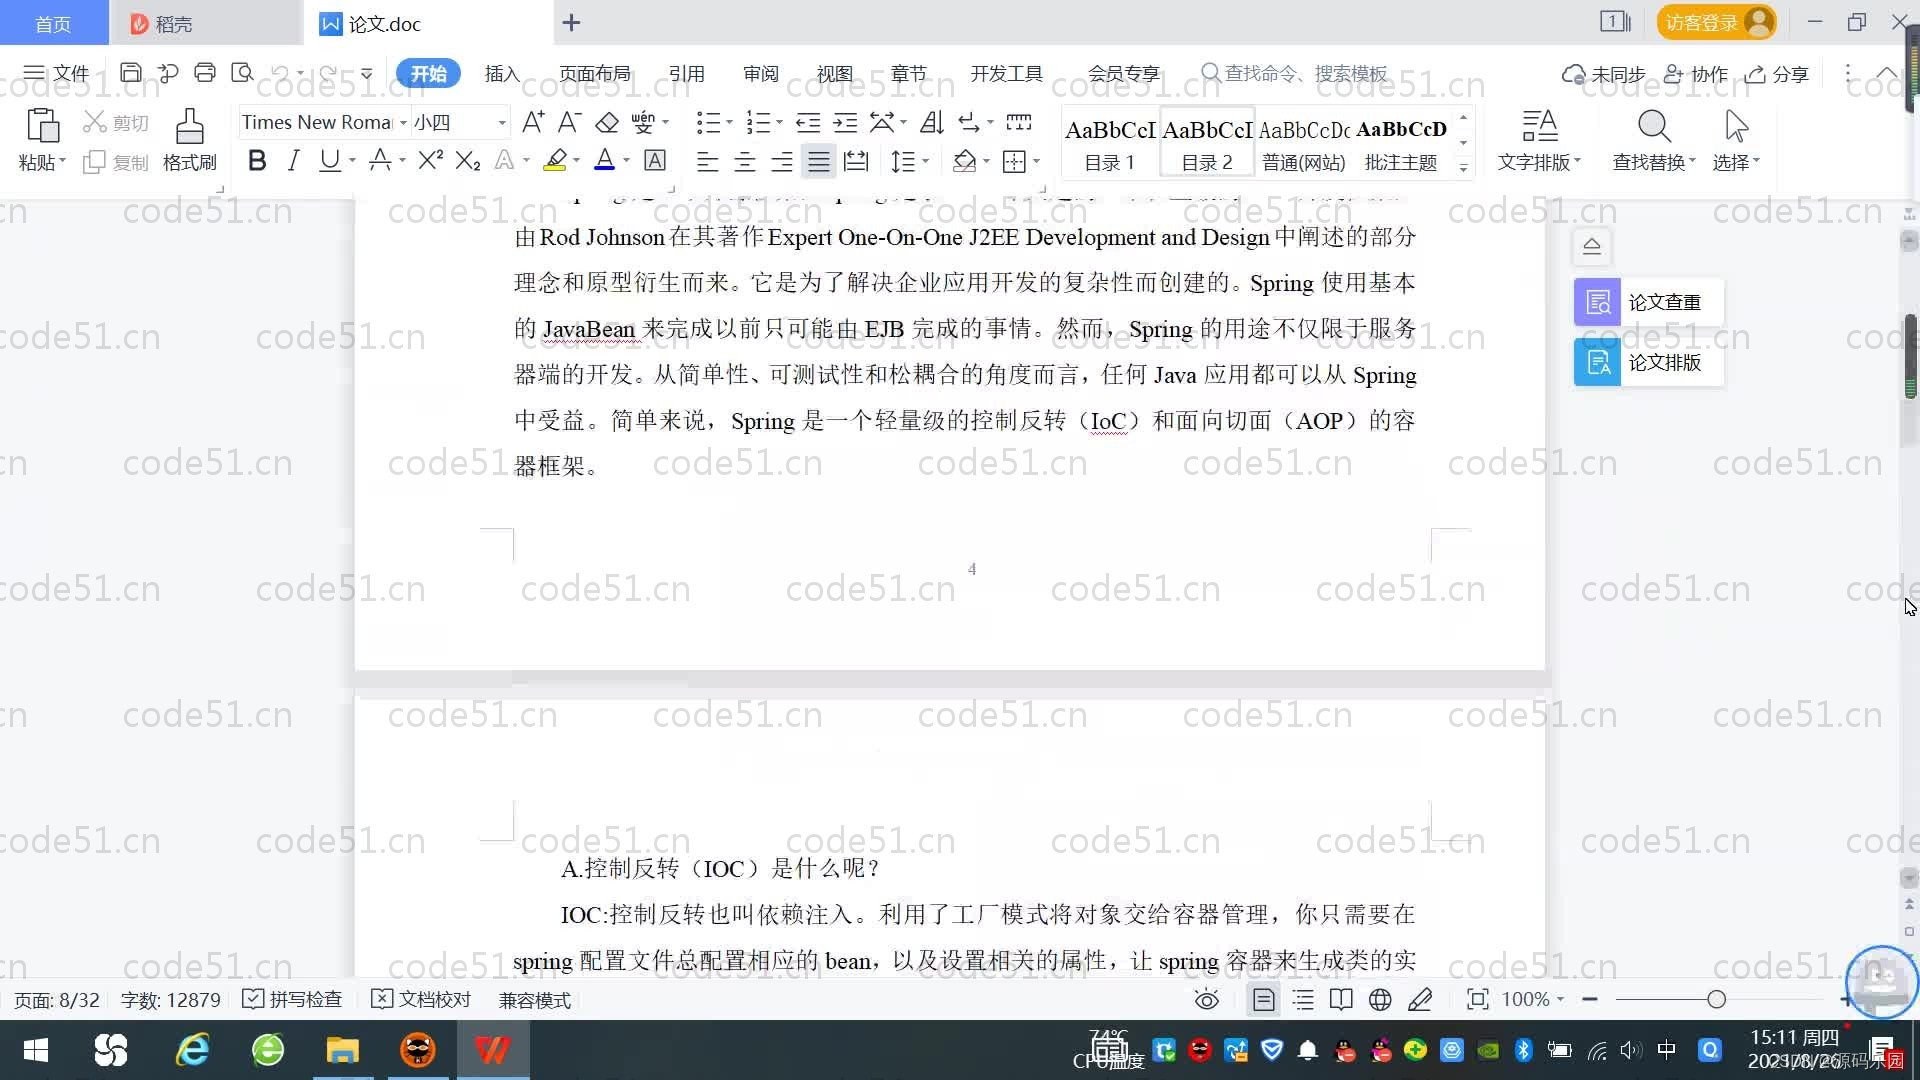The width and height of the screenshot is (1920, 1080).
Task: Open the 审阅 ribbon tab
Action: 760,73
